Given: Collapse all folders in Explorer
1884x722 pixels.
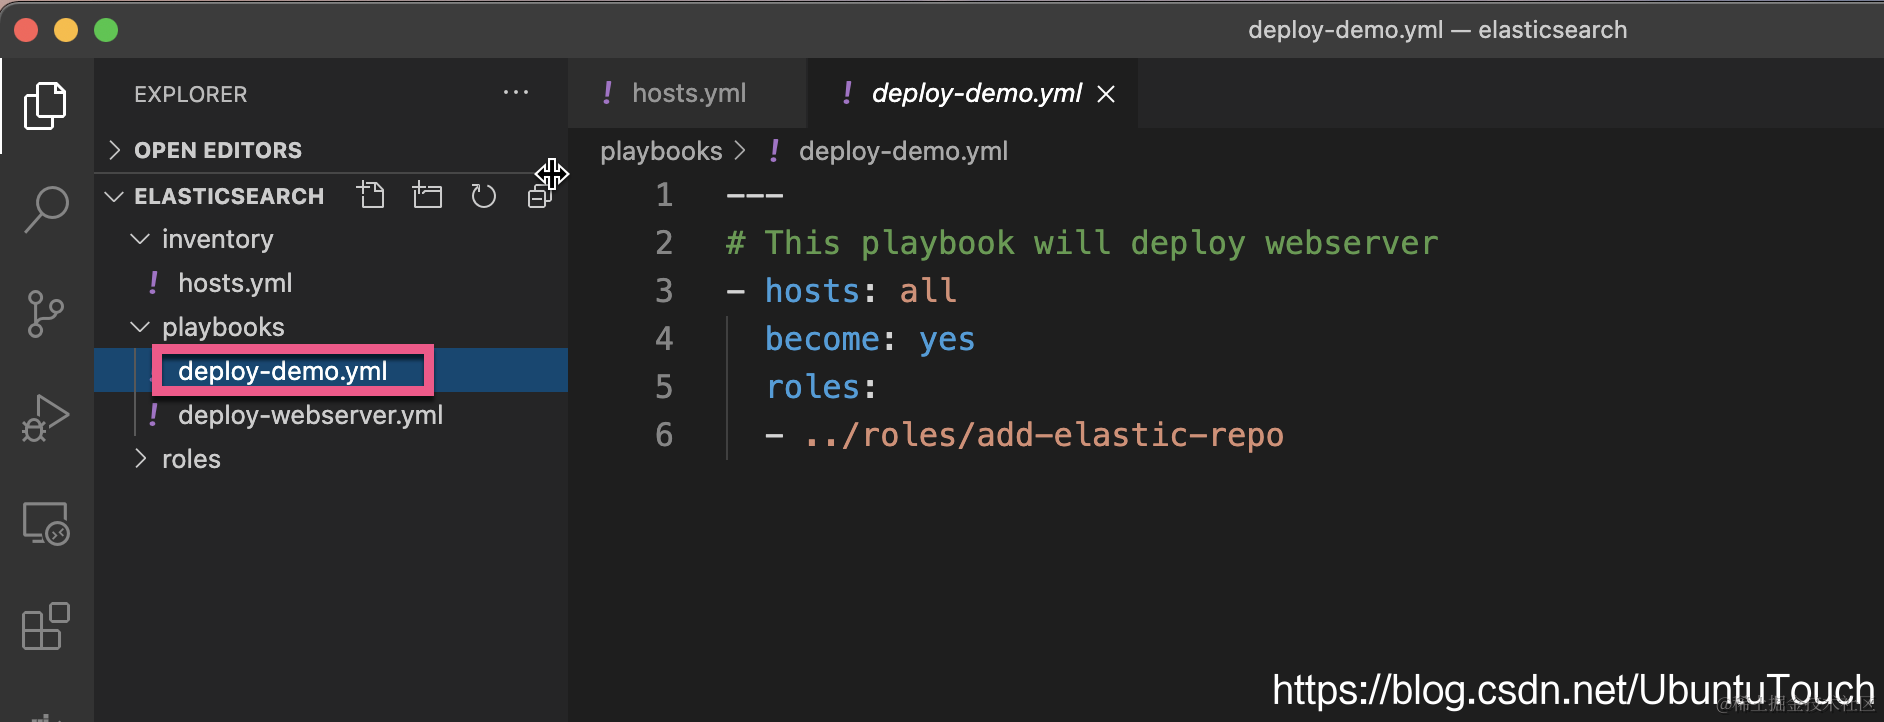Looking at the screenshot, I should (540, 195).
